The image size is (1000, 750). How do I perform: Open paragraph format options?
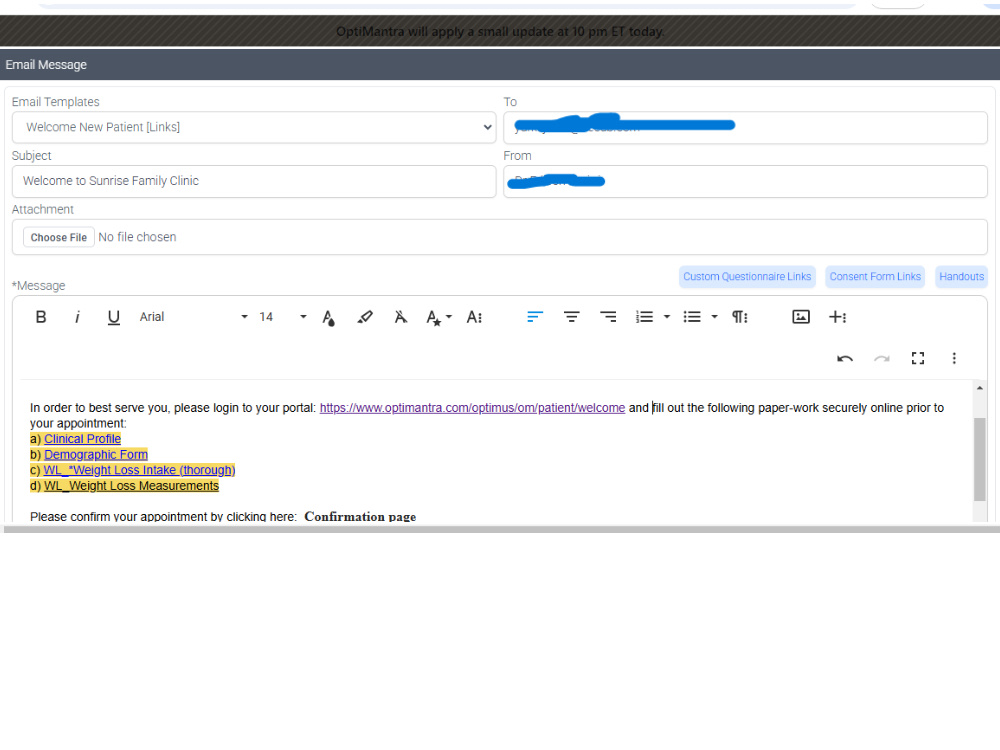[739, 317]
